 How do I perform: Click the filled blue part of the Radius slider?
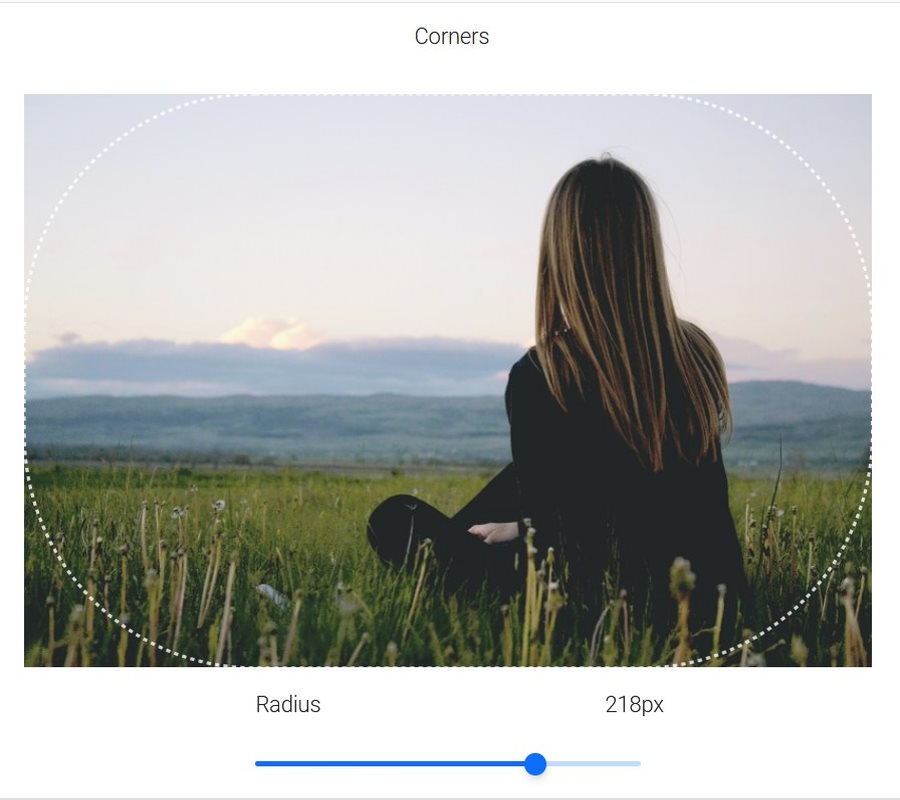point(390,764)
